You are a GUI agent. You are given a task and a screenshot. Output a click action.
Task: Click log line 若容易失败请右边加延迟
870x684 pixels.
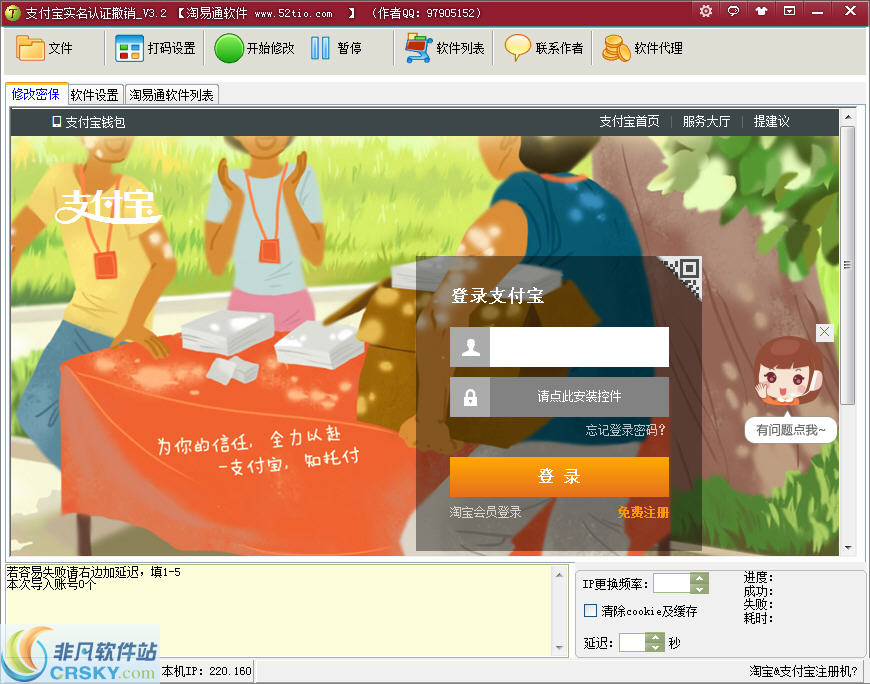pyautogui.click(x=93, y=572)
